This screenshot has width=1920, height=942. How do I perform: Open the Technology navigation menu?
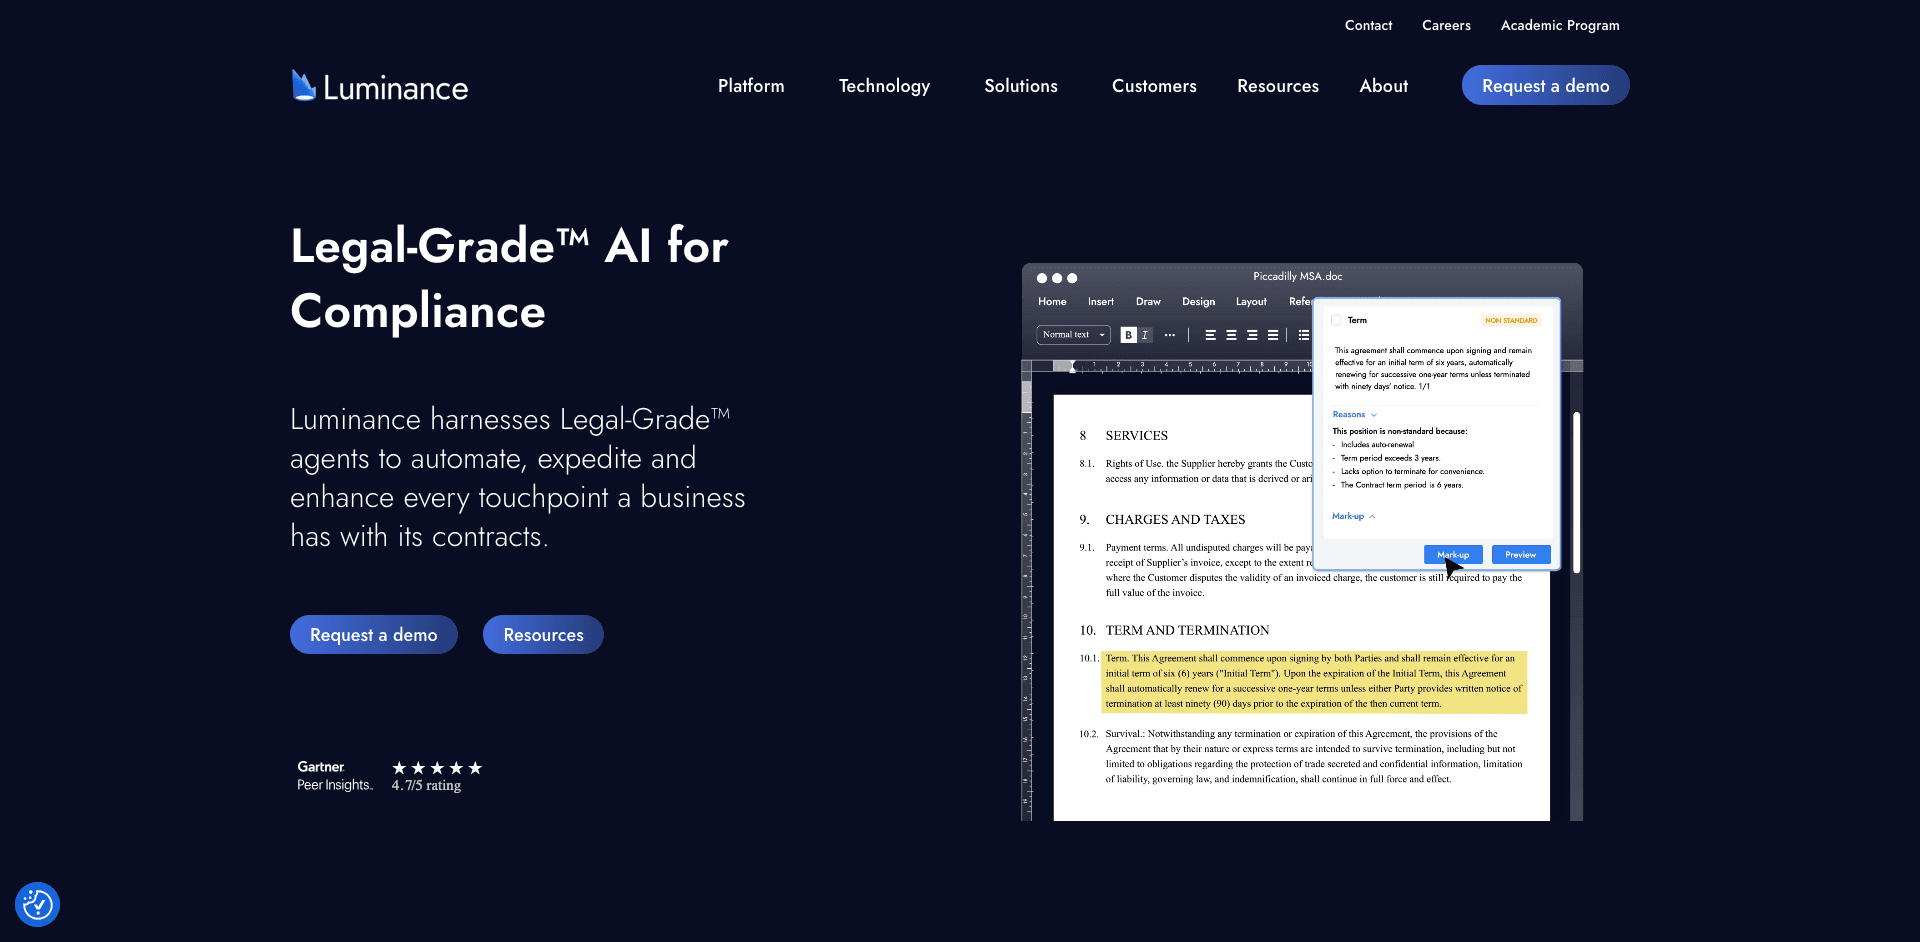click(884, 86)
